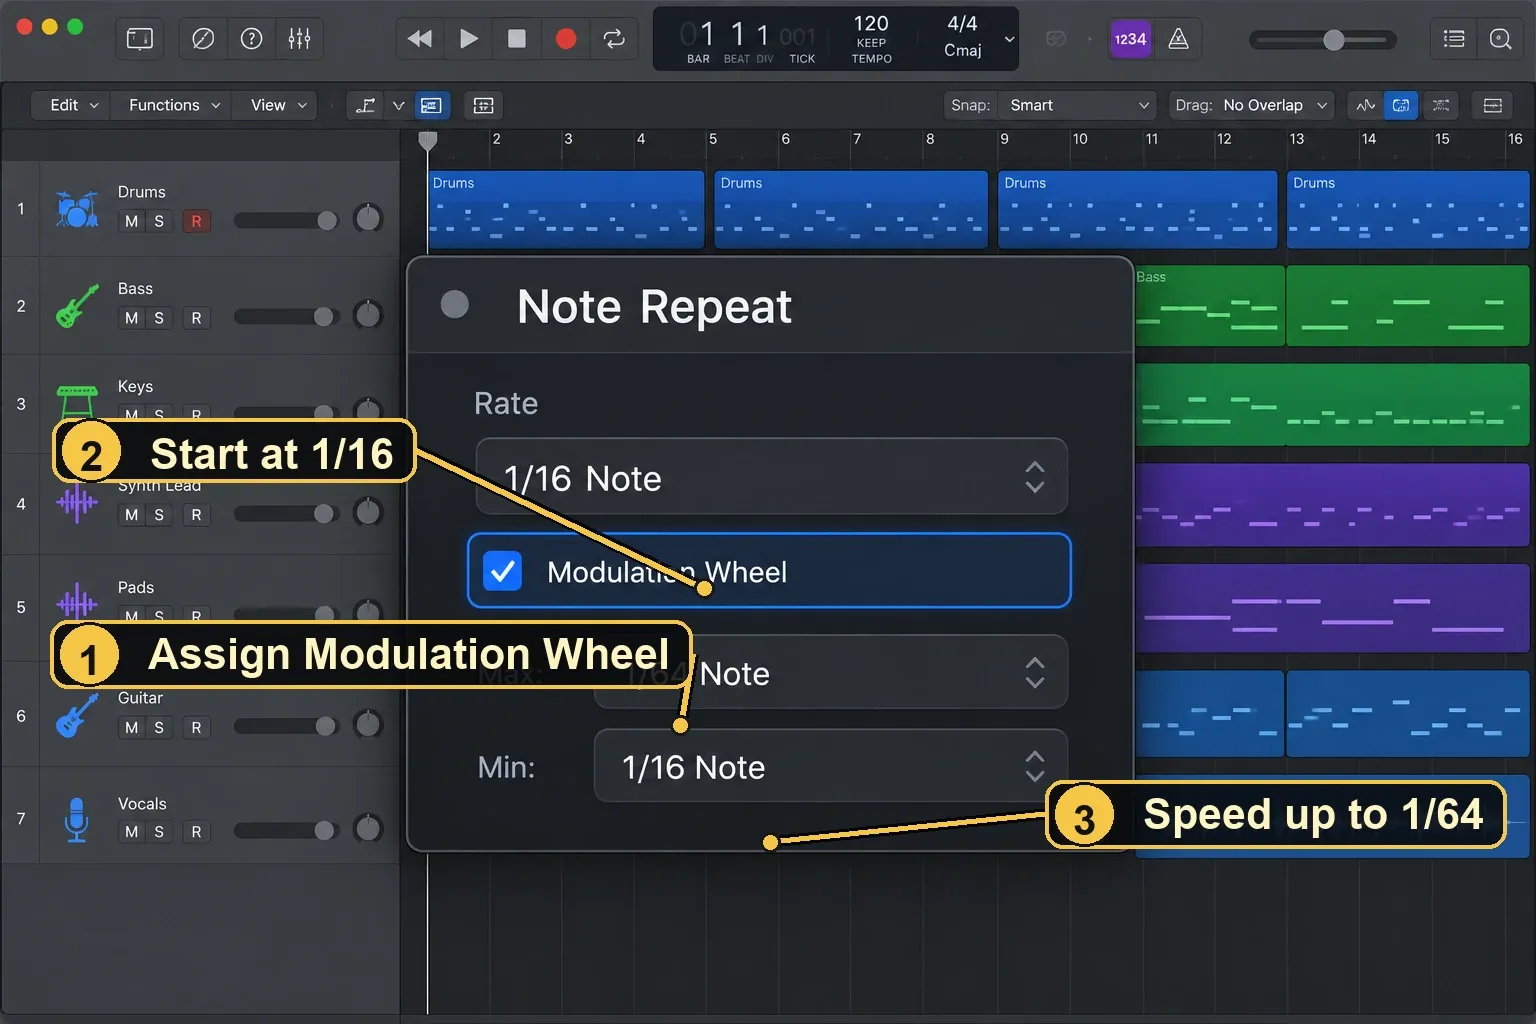Adjust the master volume slider
1536x1024 pixels.
click(1323, 40)
